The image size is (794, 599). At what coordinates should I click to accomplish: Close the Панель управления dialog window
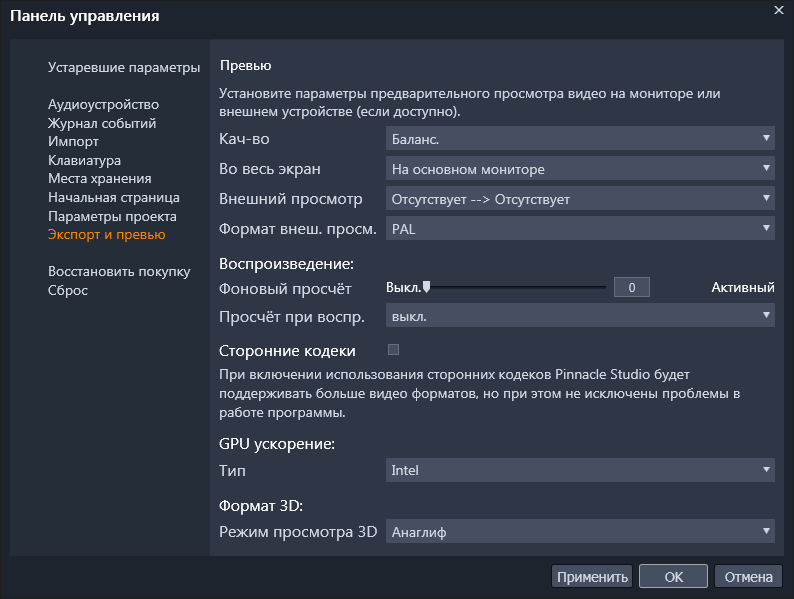tap(778, 10)
